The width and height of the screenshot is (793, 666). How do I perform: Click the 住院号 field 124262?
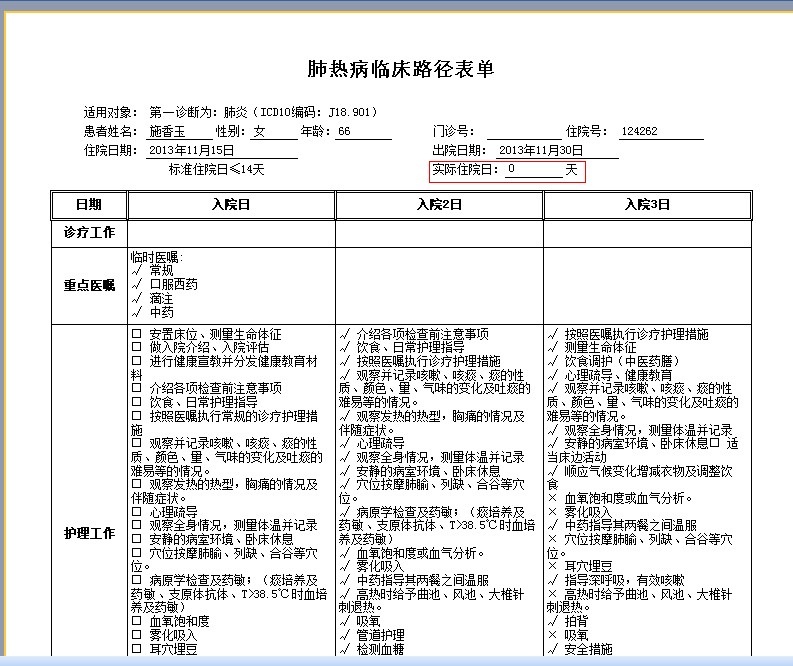(662, 132)
